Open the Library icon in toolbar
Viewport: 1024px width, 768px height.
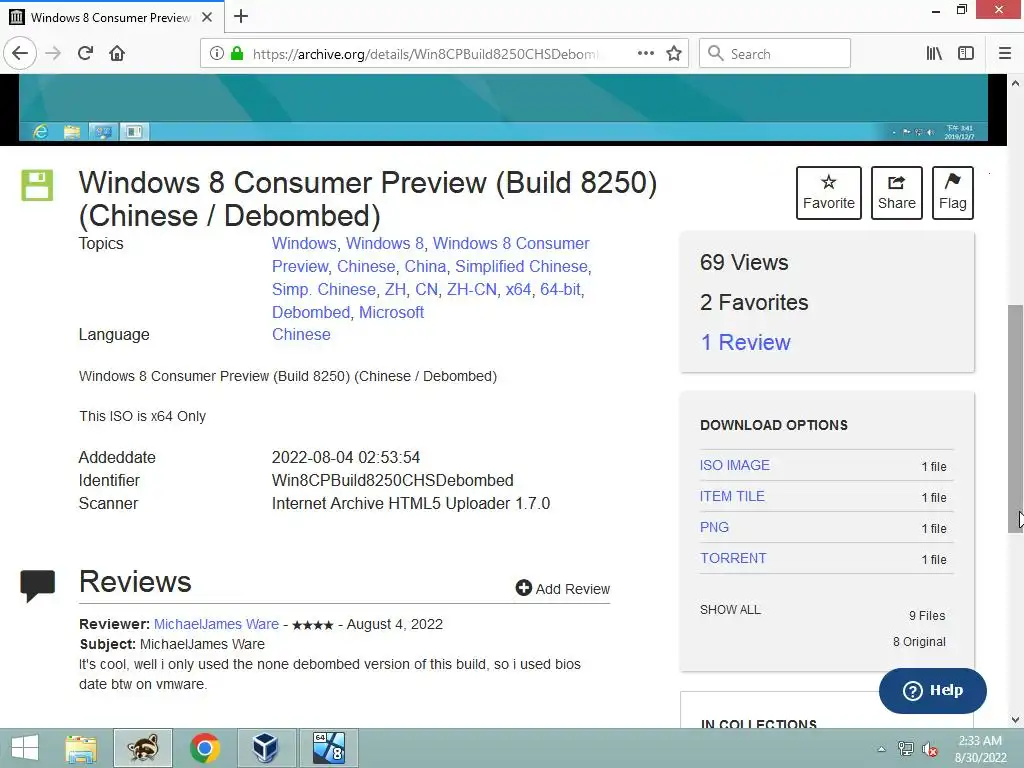(934, 53)
